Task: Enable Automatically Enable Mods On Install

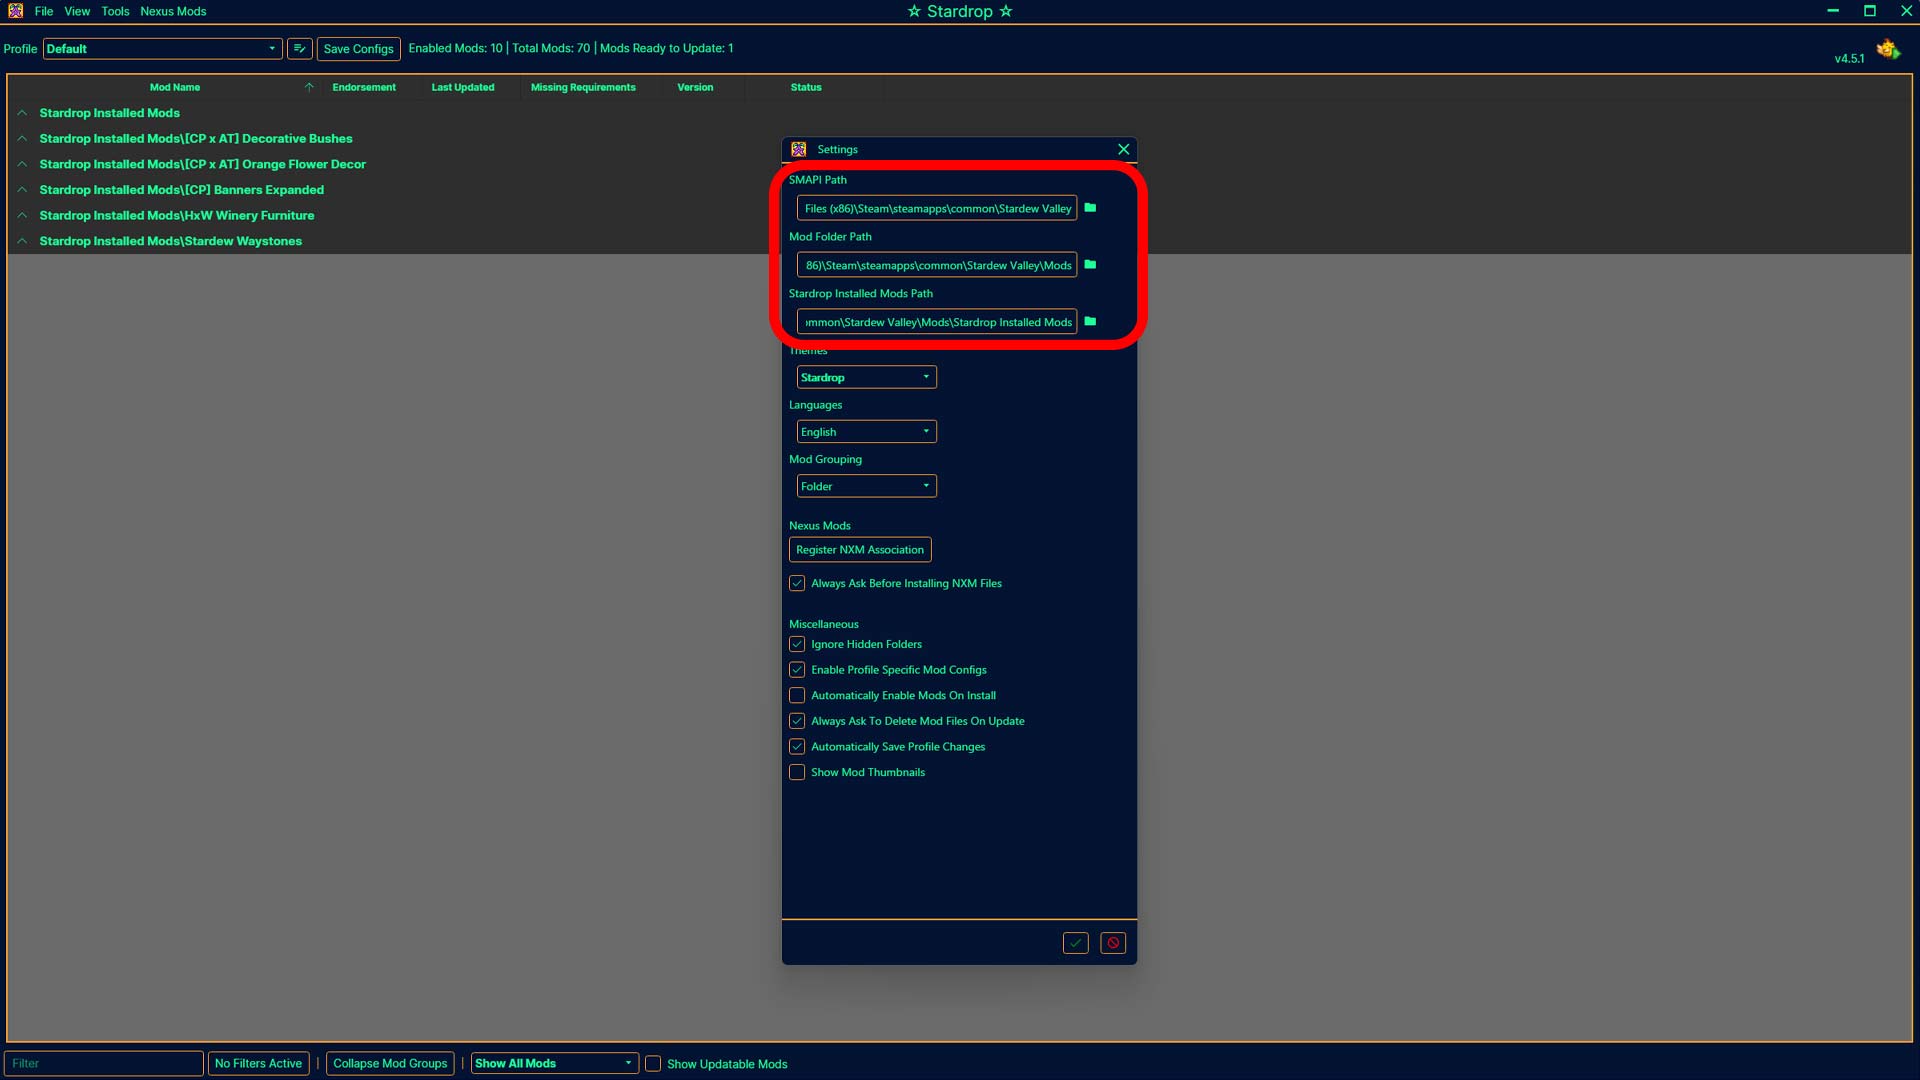Action: tap(797, 695)
